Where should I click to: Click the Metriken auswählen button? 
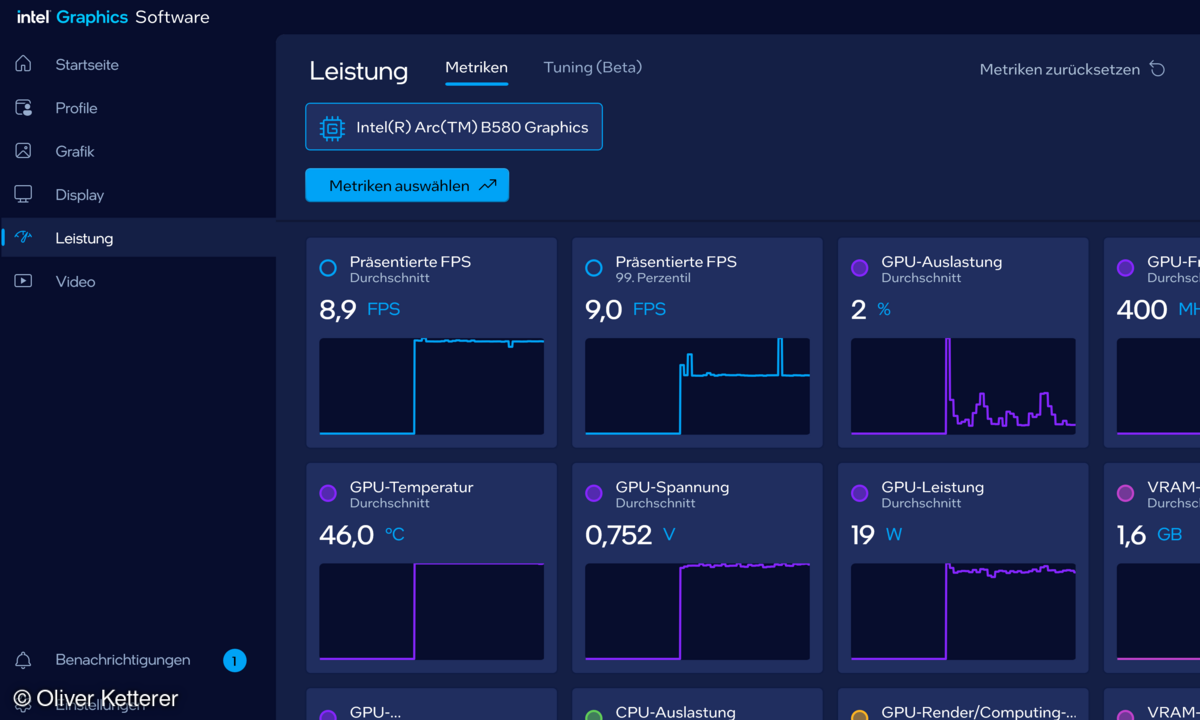(x=407, y=185)
